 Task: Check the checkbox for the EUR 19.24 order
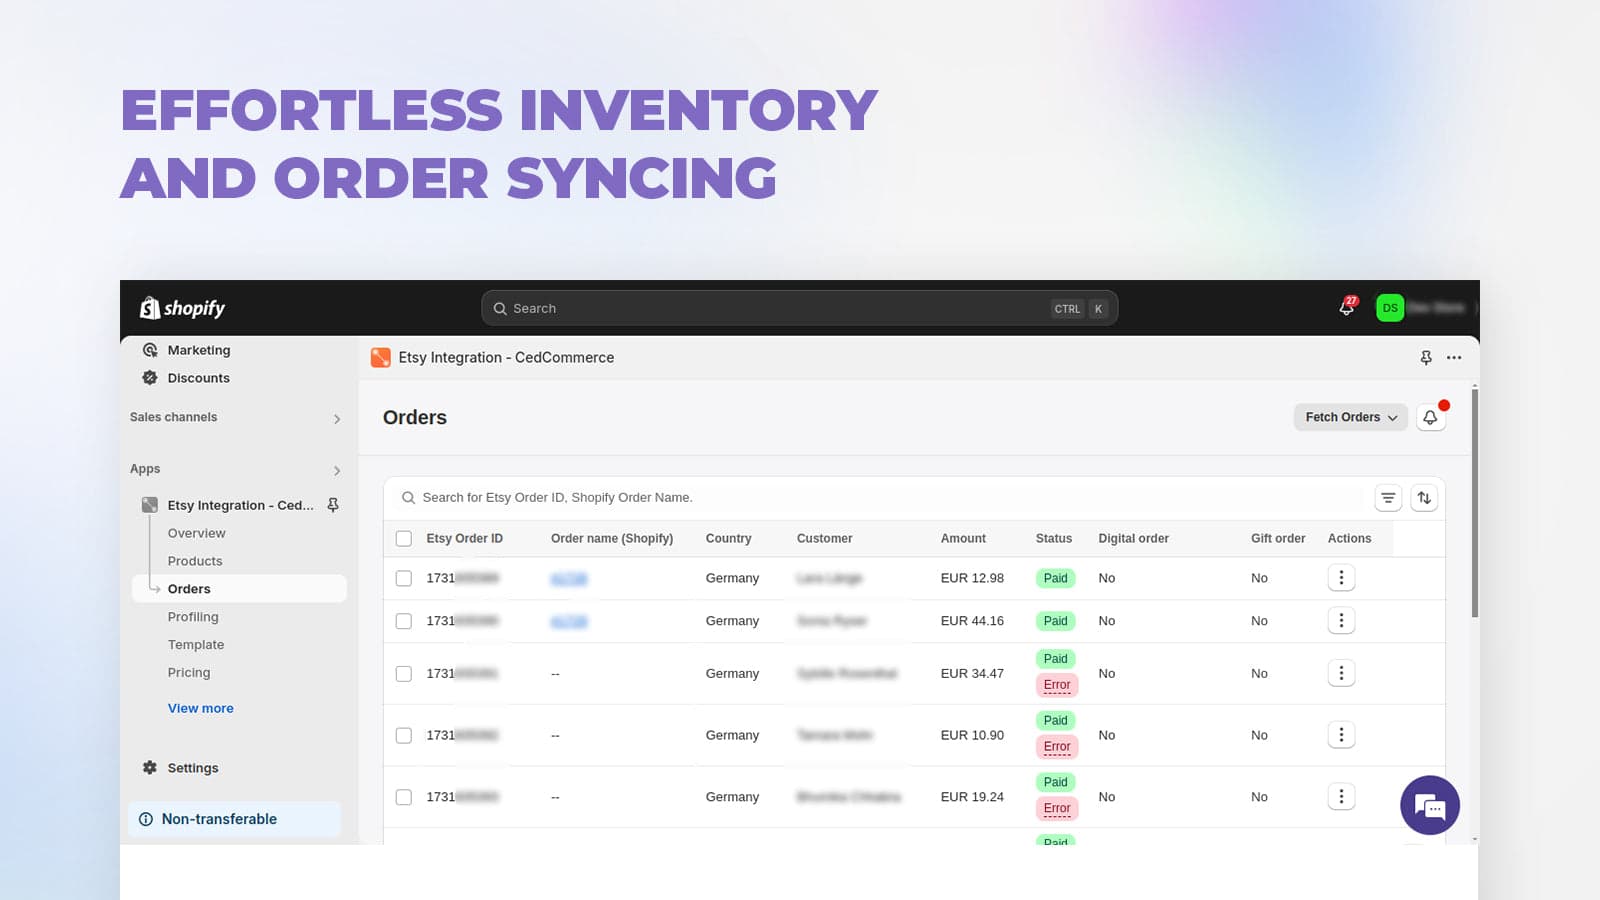[403, 796]
